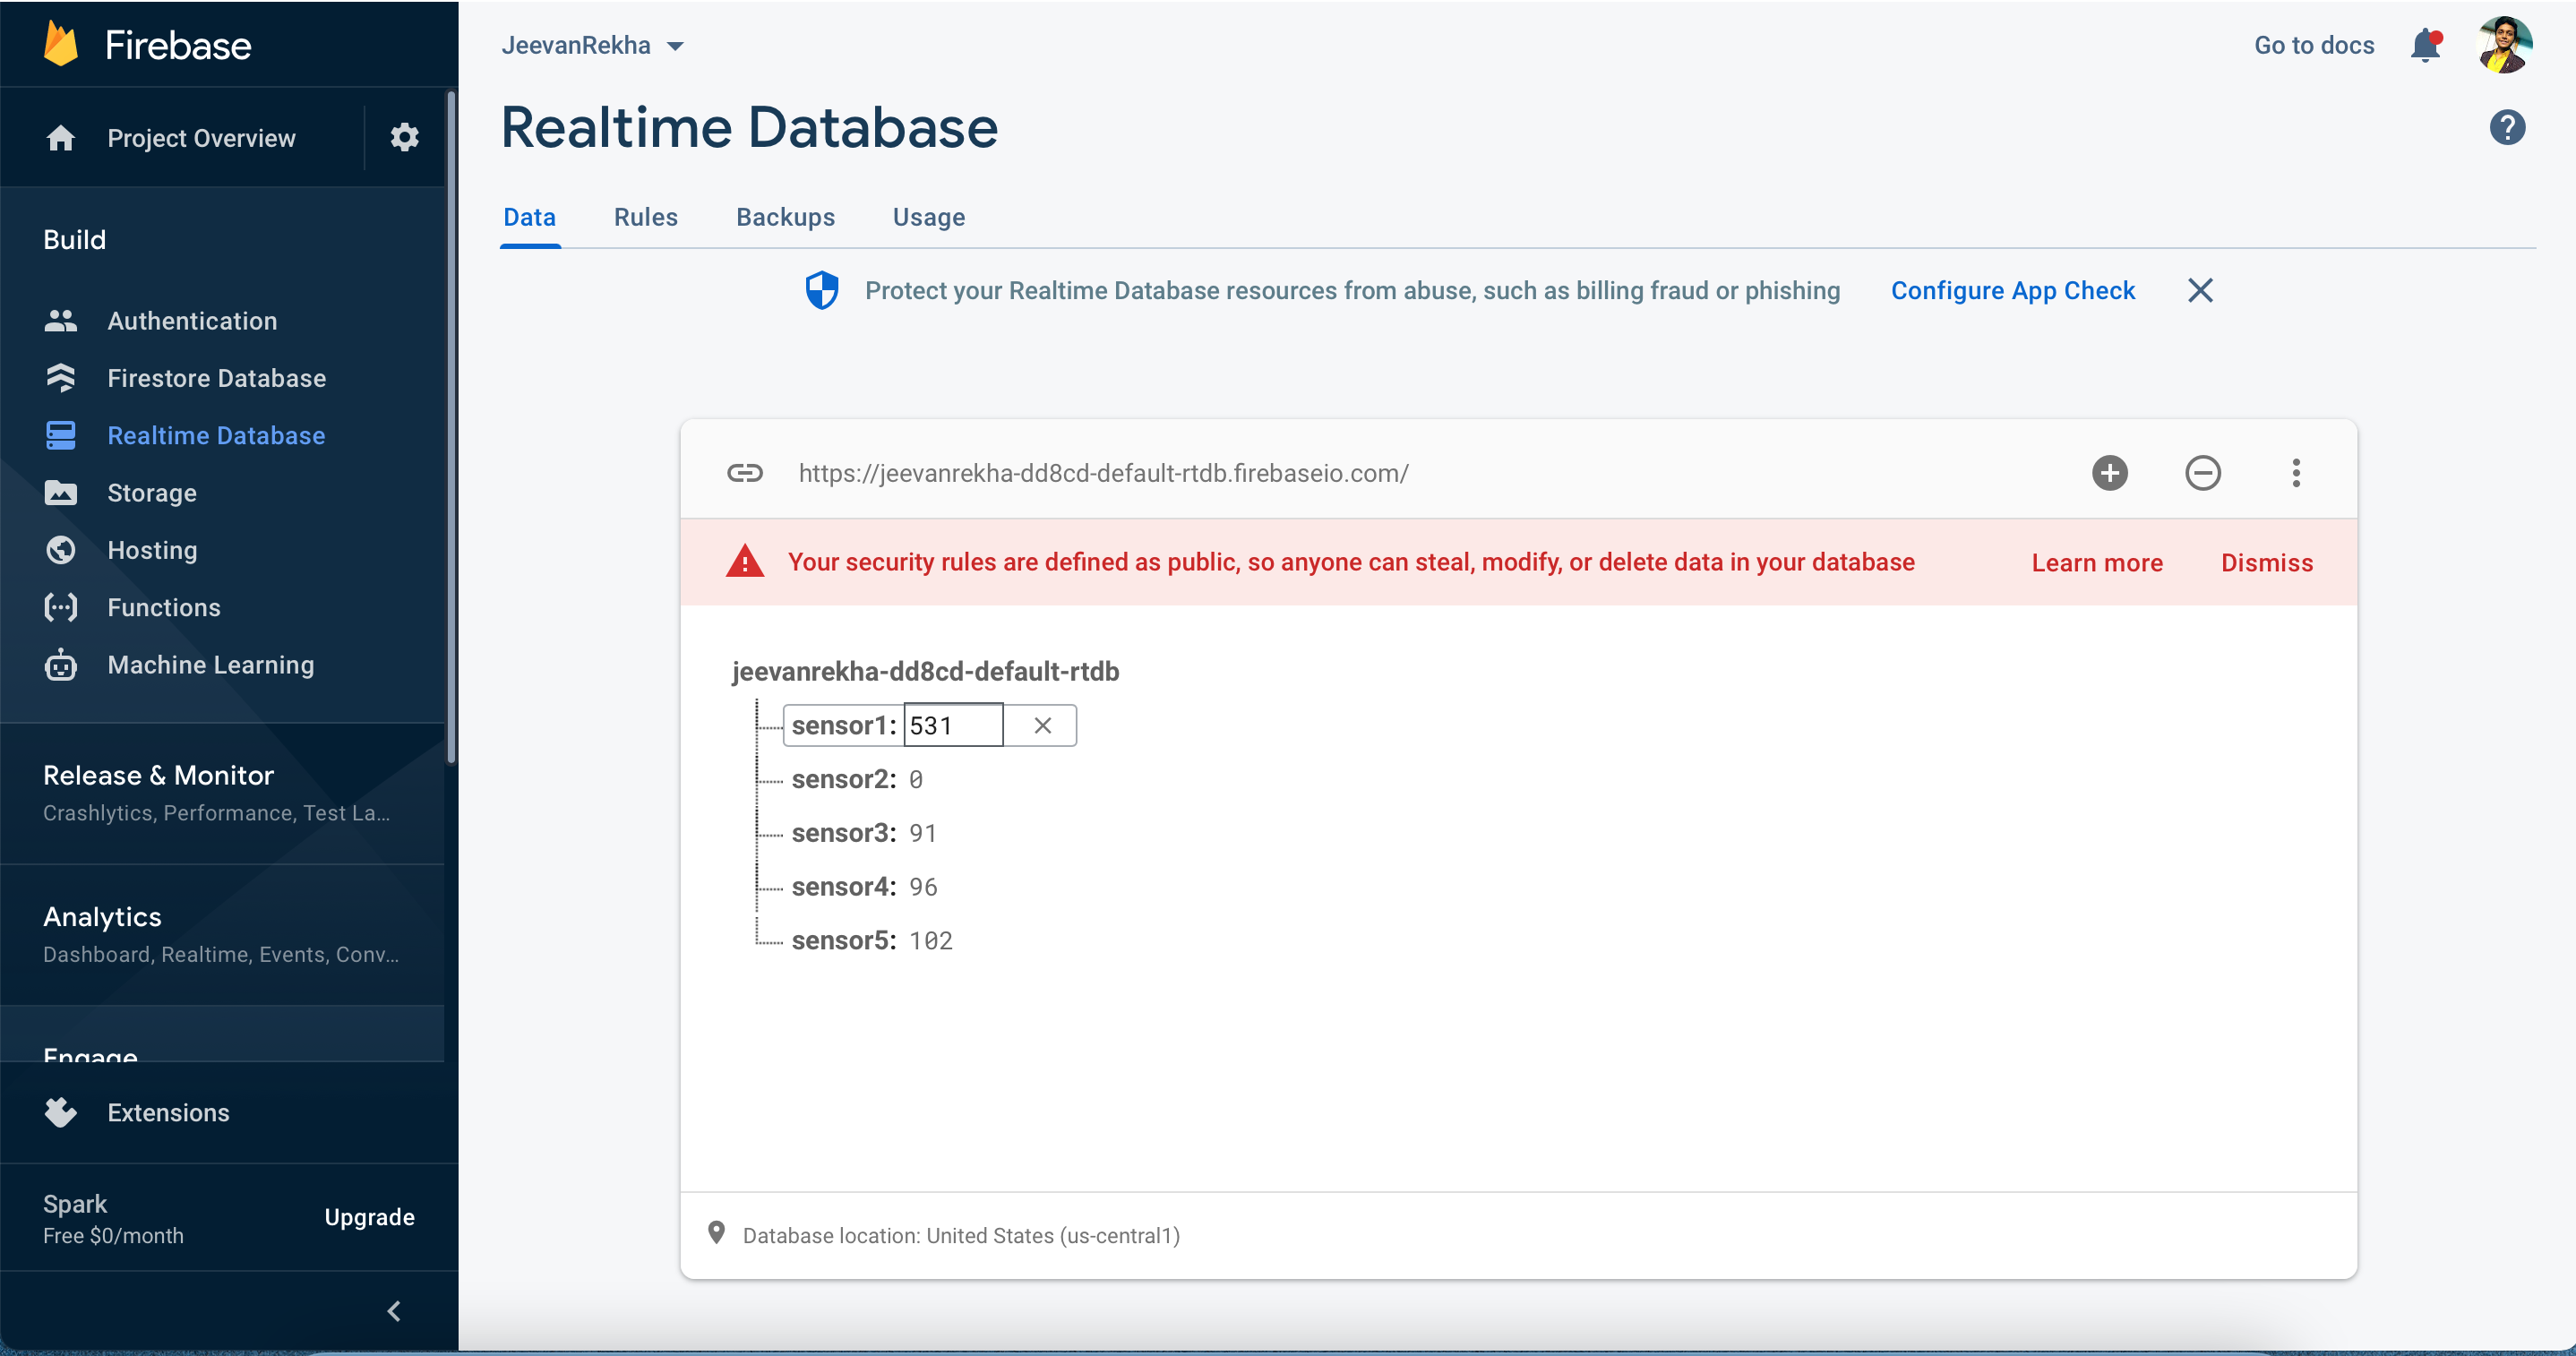2576x1356 pixels.
Task: Open Extensions in the sidebar
Action: coord(168,1113)
